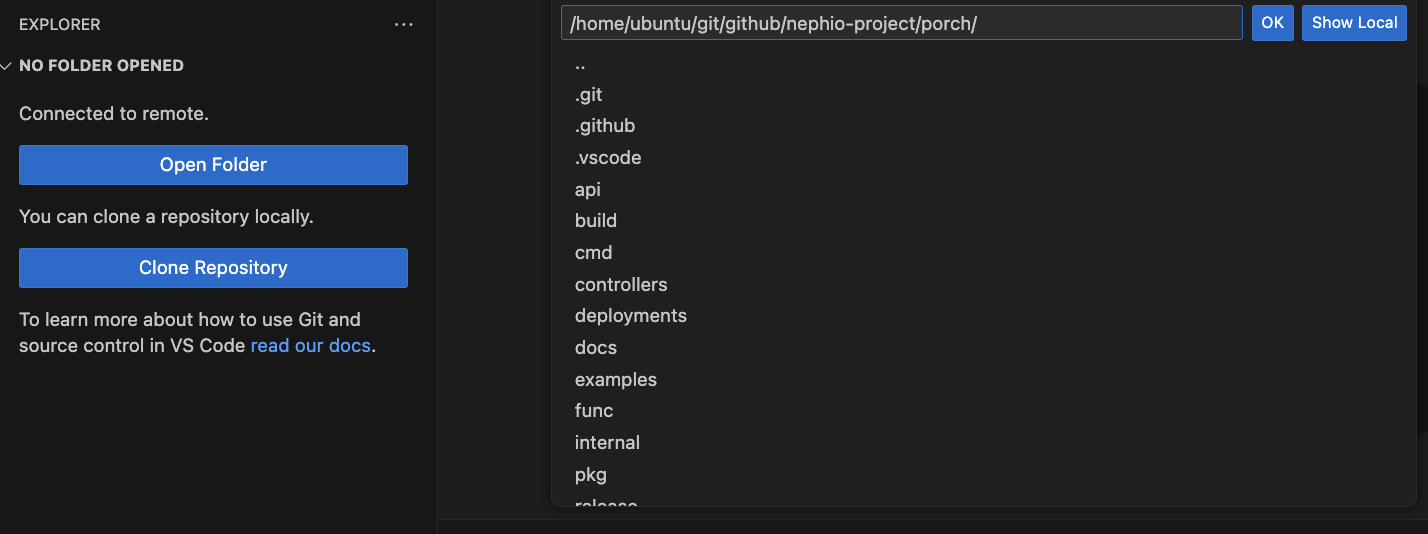Select the internal folder entry

[x=607, y=443]
